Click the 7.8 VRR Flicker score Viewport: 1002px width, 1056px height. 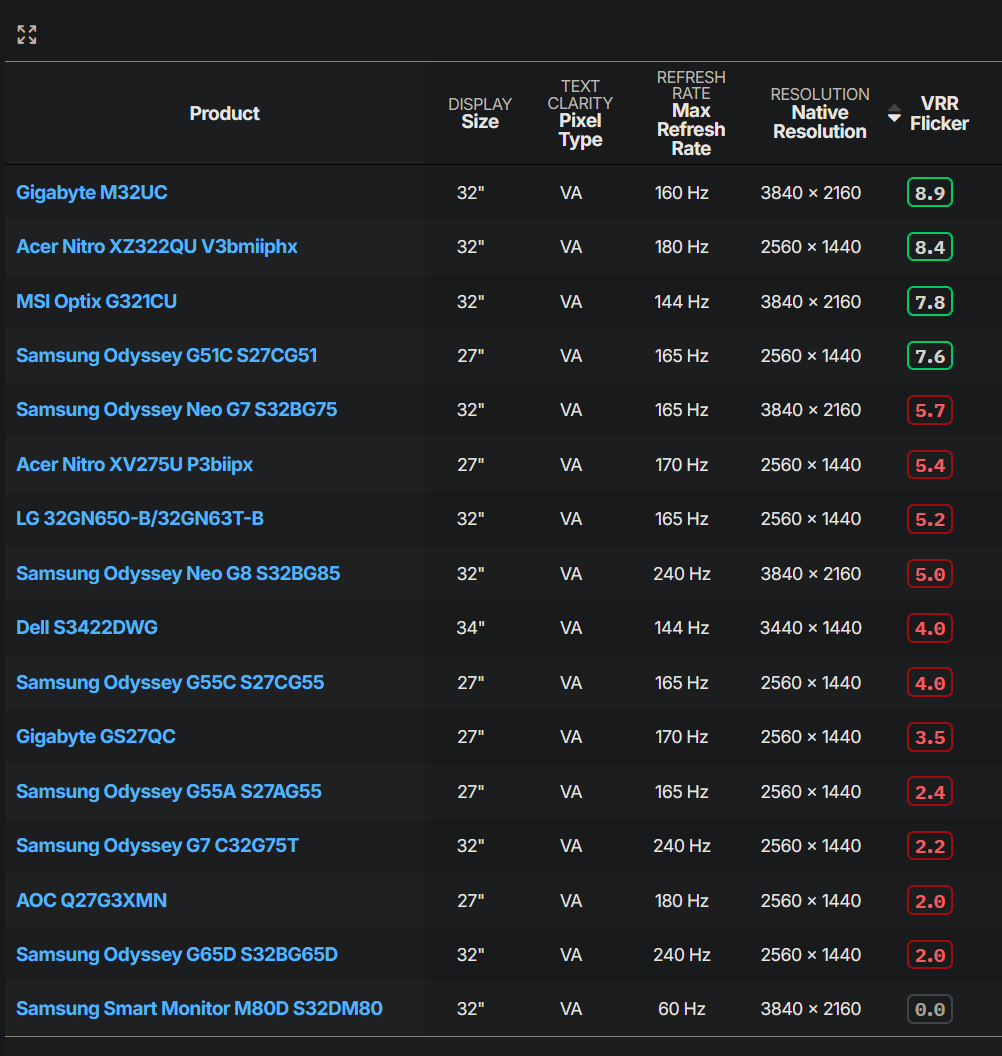pyautogui.click(x=930, y=301)
